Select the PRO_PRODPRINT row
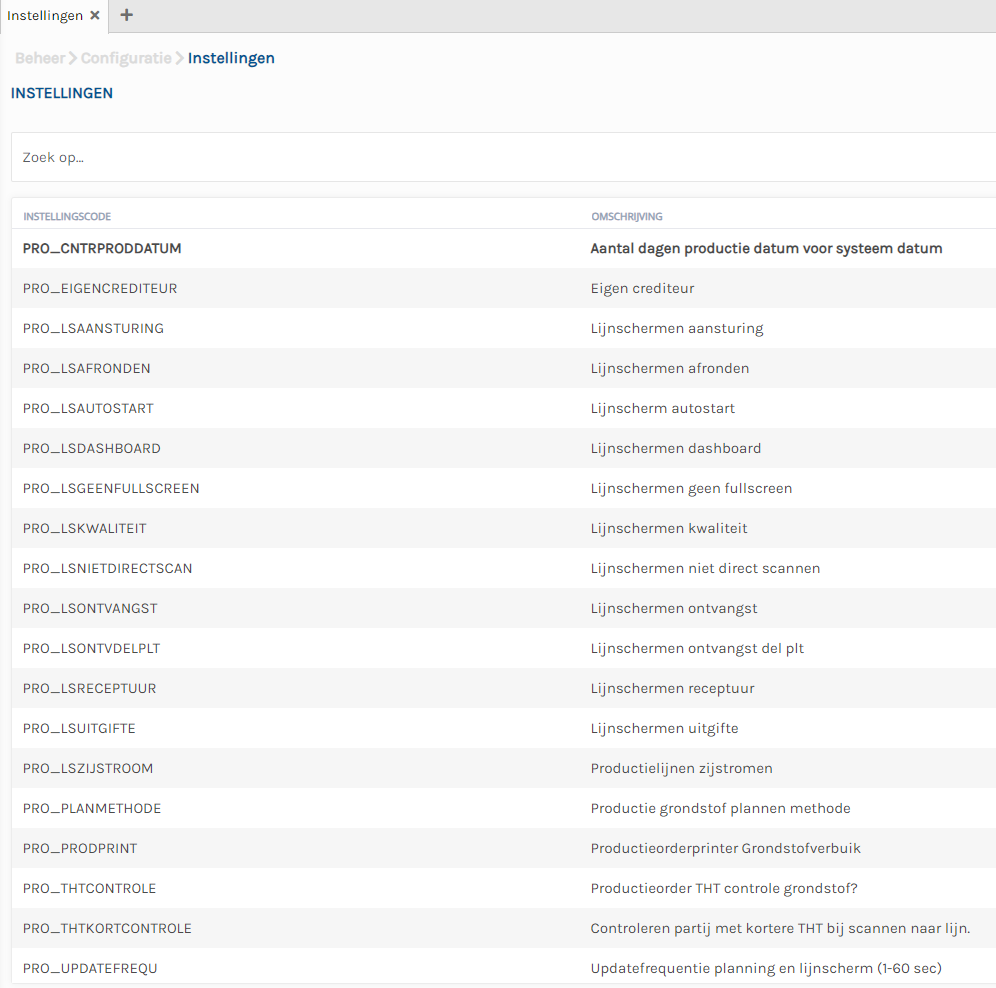Image resolution: width=996 pixels, height=988 pixels. point(80,848)
